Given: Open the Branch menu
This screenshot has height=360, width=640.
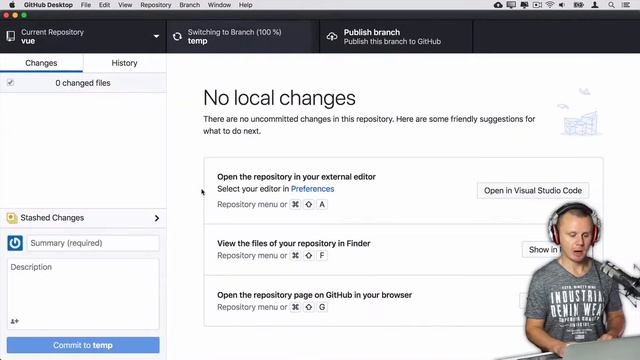Looking at the screenshot, I should click(189, 5).
